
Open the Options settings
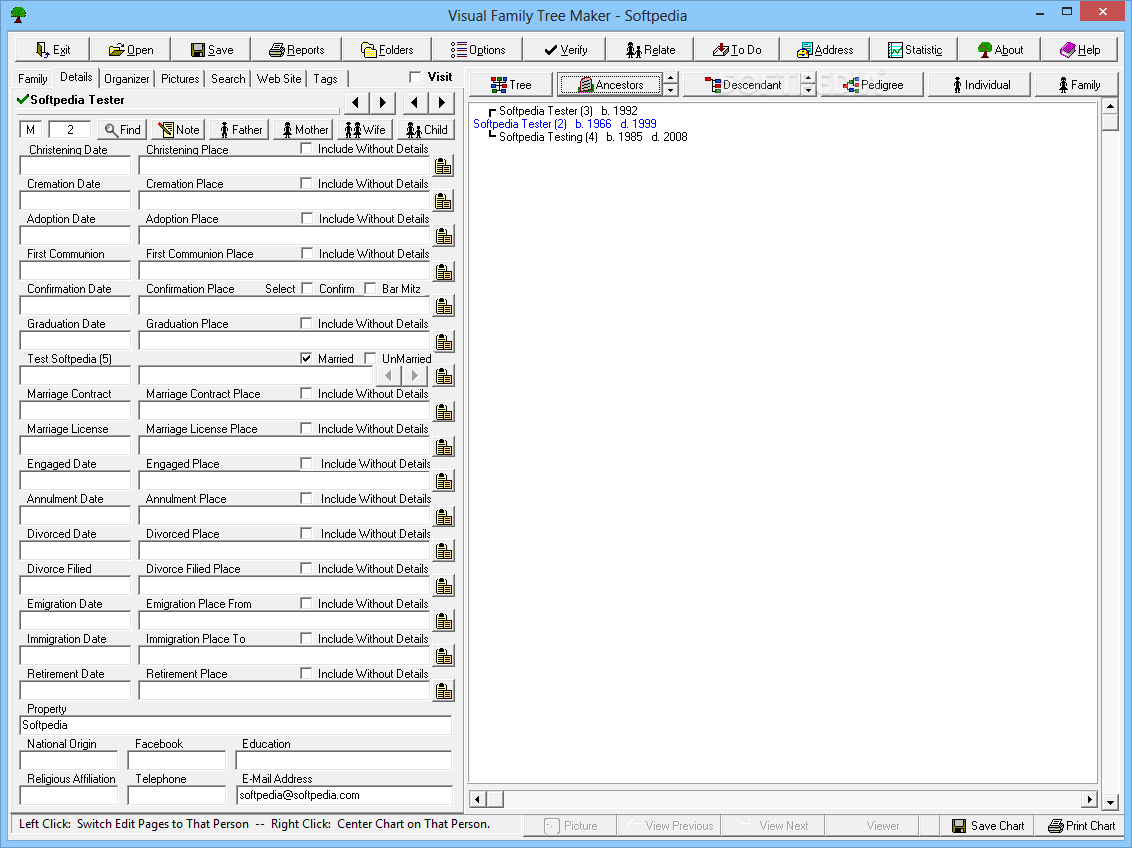pyautogui.click(x=478, y=50)
